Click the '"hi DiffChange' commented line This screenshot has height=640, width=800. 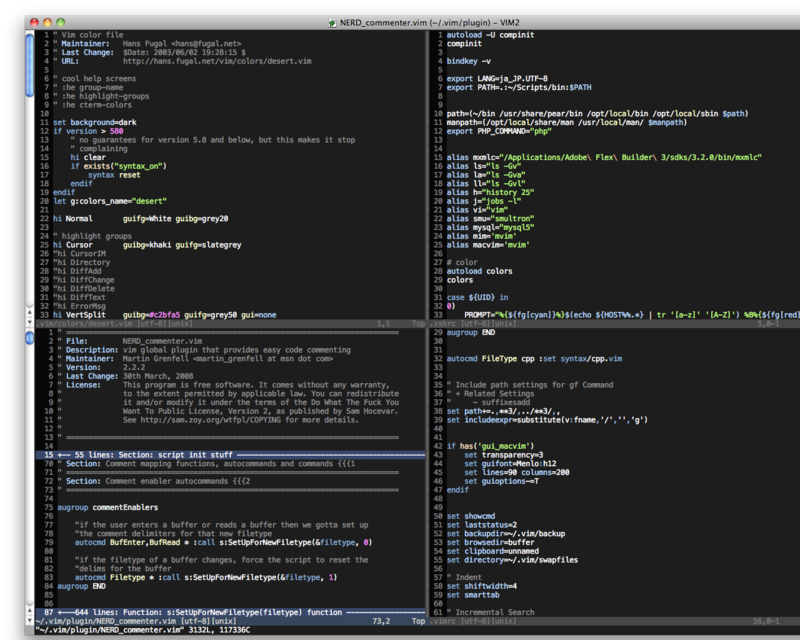(84, 280)
